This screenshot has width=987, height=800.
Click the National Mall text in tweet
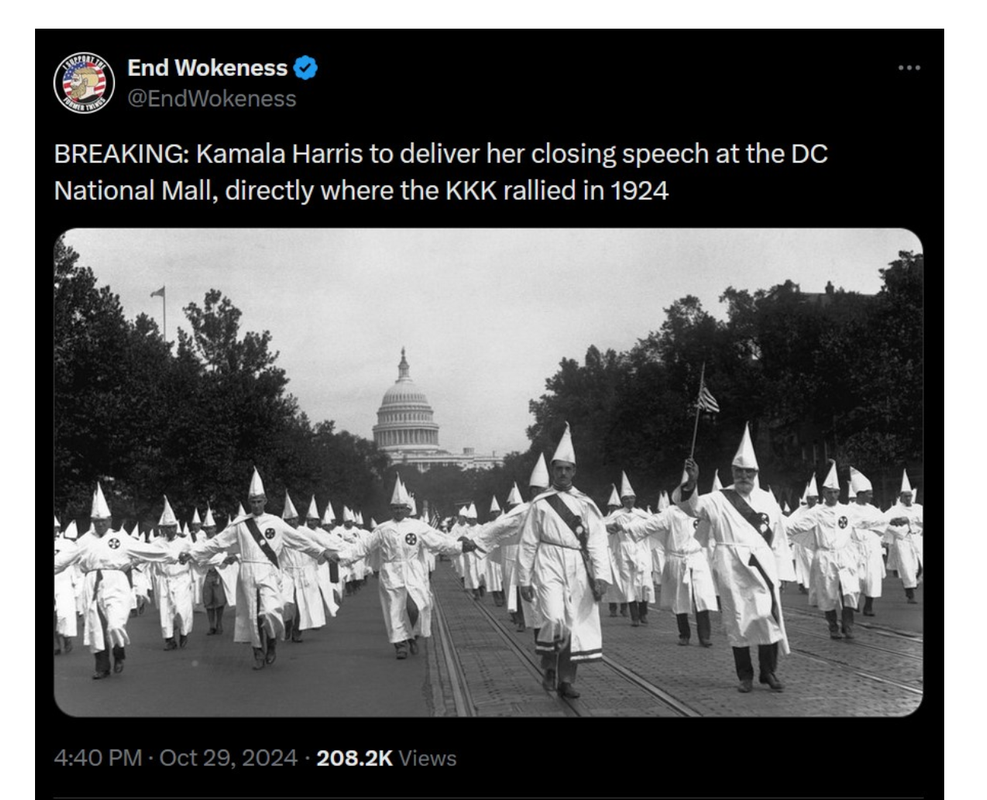click(x=135, y=191)
